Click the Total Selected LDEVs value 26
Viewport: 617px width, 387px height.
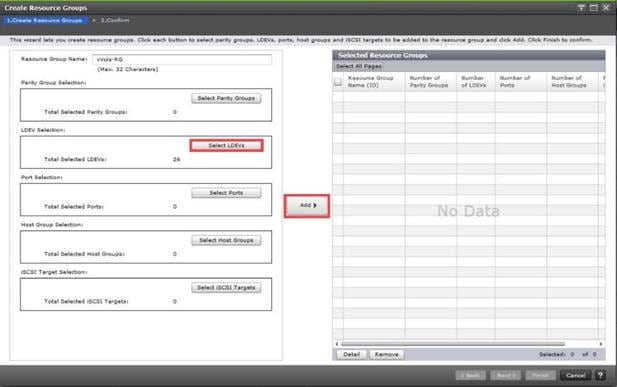click(176, 159)
